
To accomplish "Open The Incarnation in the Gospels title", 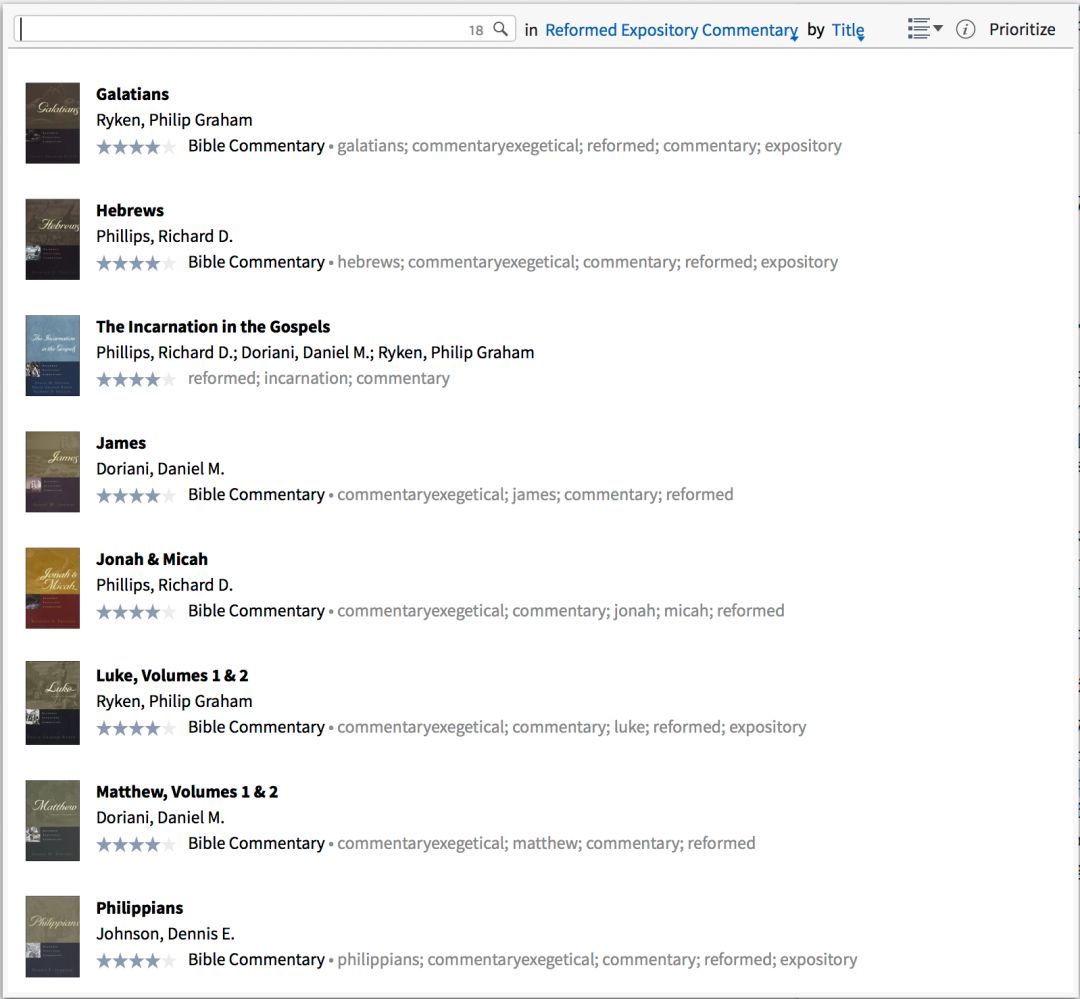I will [213, 327].
